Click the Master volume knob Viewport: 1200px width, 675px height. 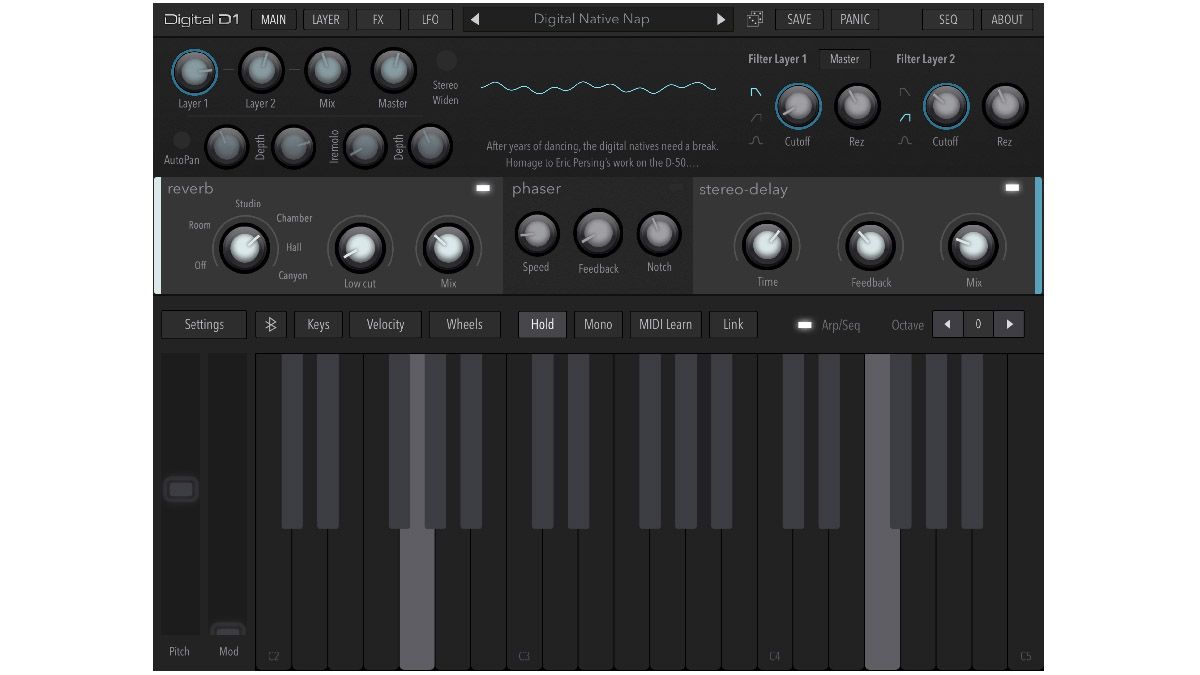pyautogui.click(x=393, y=71)
